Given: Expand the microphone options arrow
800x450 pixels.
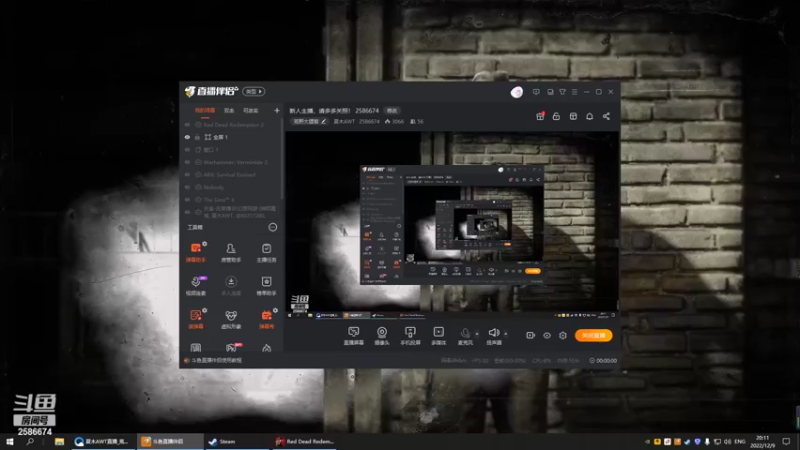Looking at the screenshot, I should [x=477, y=334].
